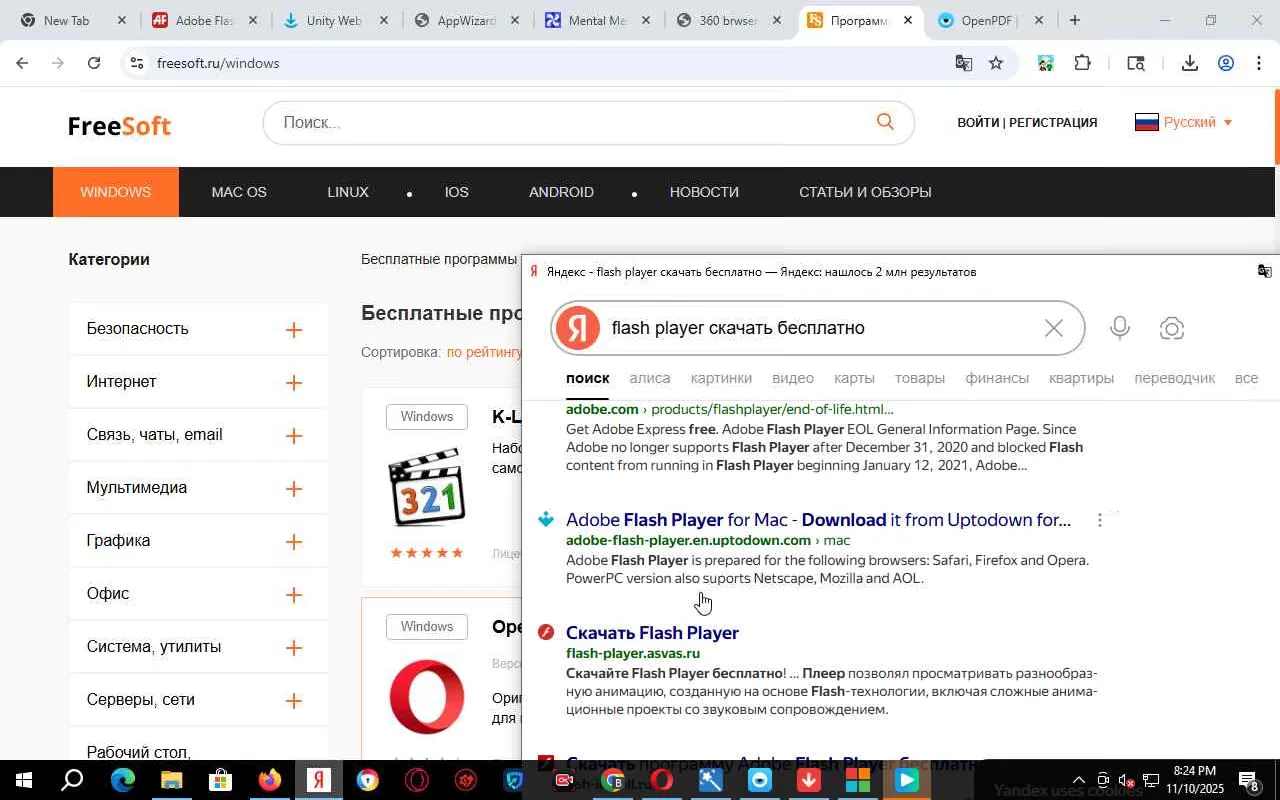Click the K-Lite five-star rating
Viewport: 1280px width, 800px height.
[427, 553]
